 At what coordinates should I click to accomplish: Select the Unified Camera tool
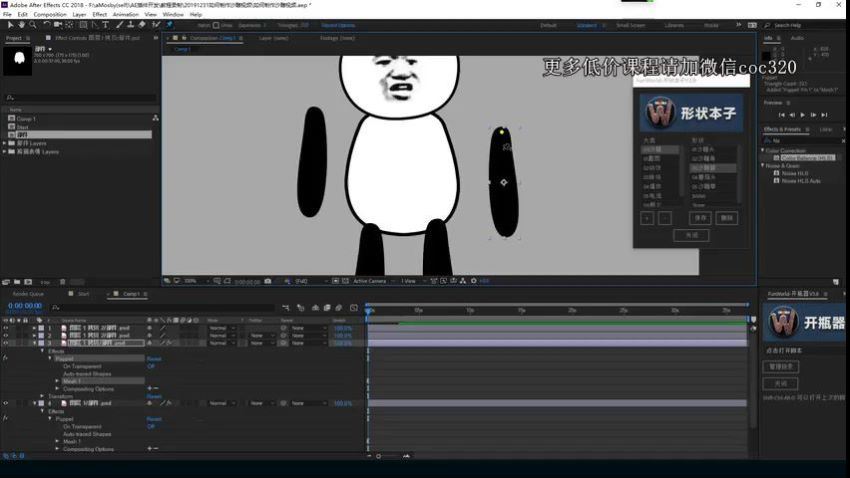[57, 25]
